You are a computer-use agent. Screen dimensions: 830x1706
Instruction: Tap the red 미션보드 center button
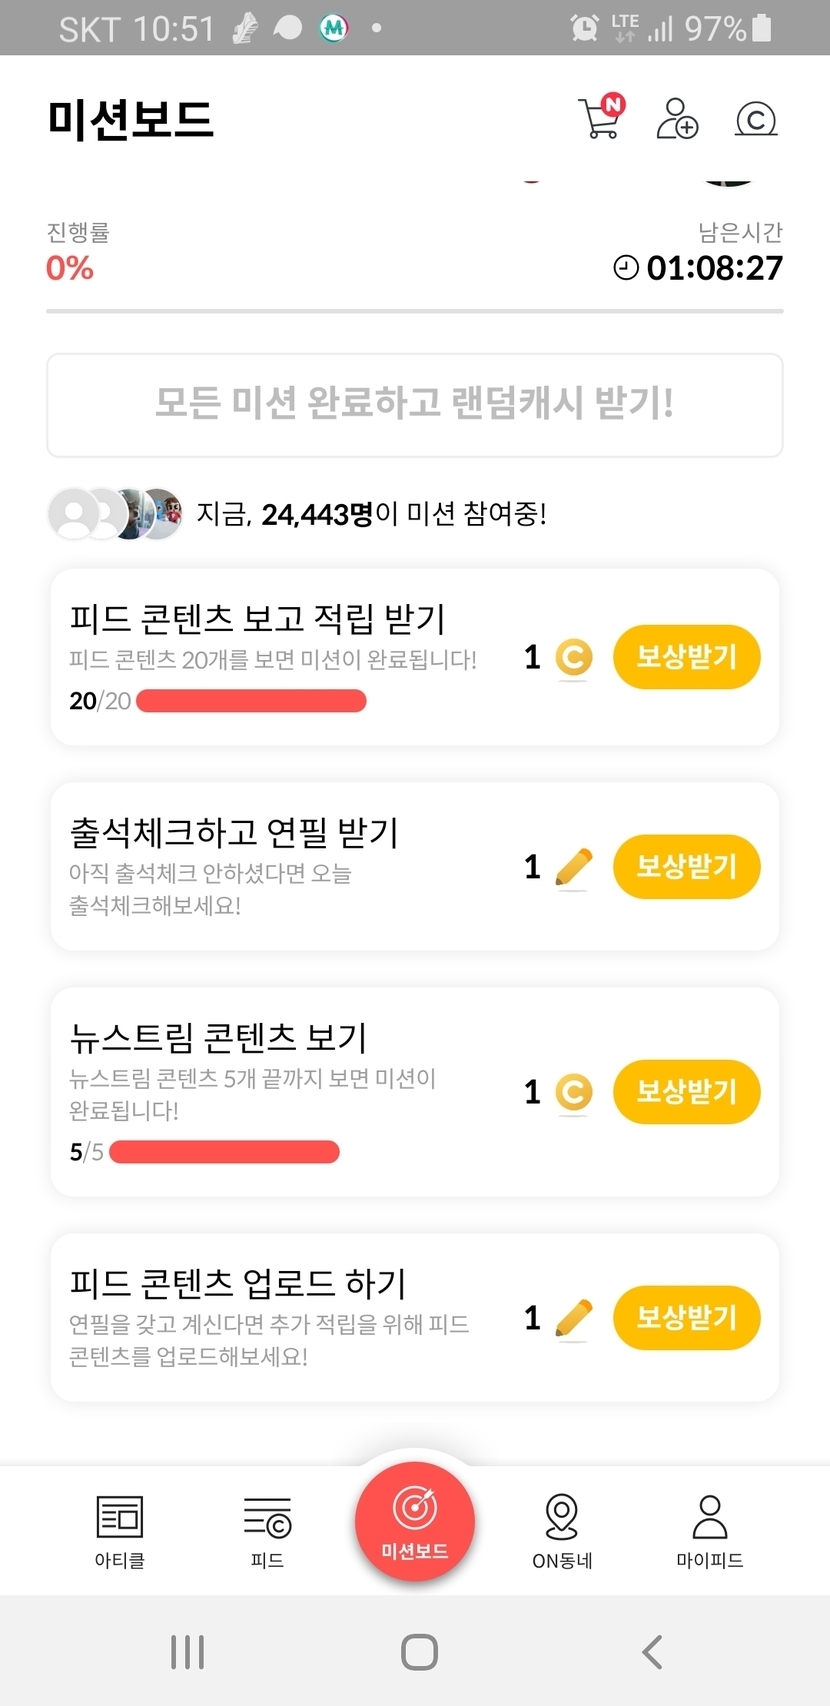tap(414, 1521)
